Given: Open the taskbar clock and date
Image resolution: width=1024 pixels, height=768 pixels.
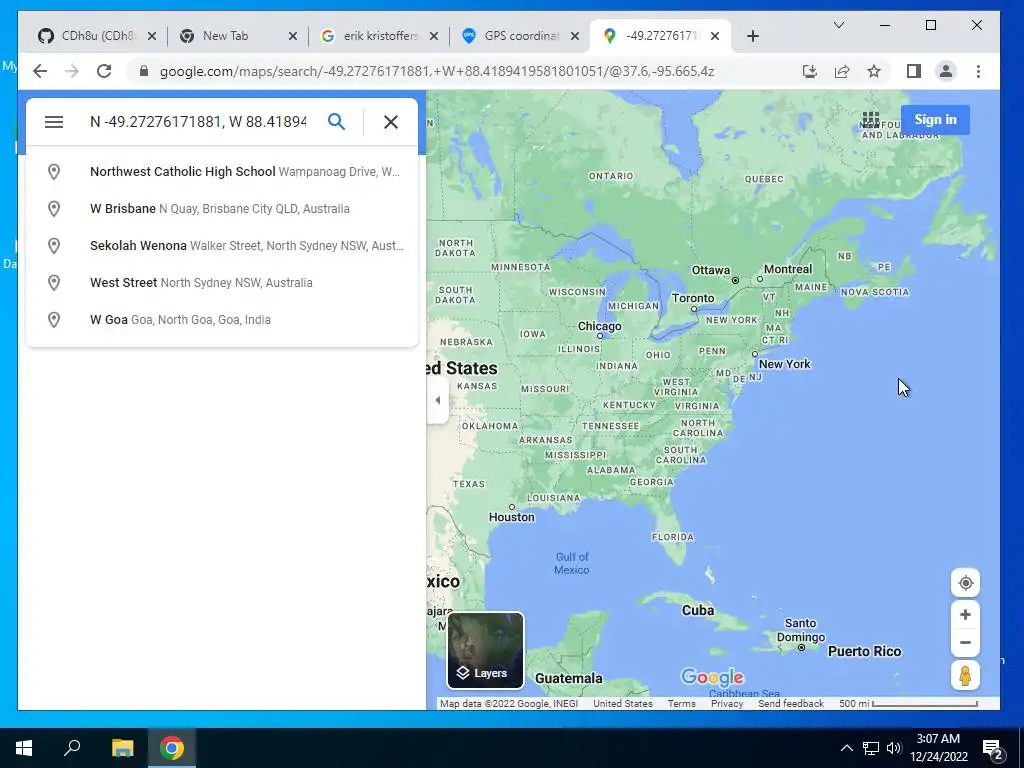Looking at the screenshot, I should (938, 748).
